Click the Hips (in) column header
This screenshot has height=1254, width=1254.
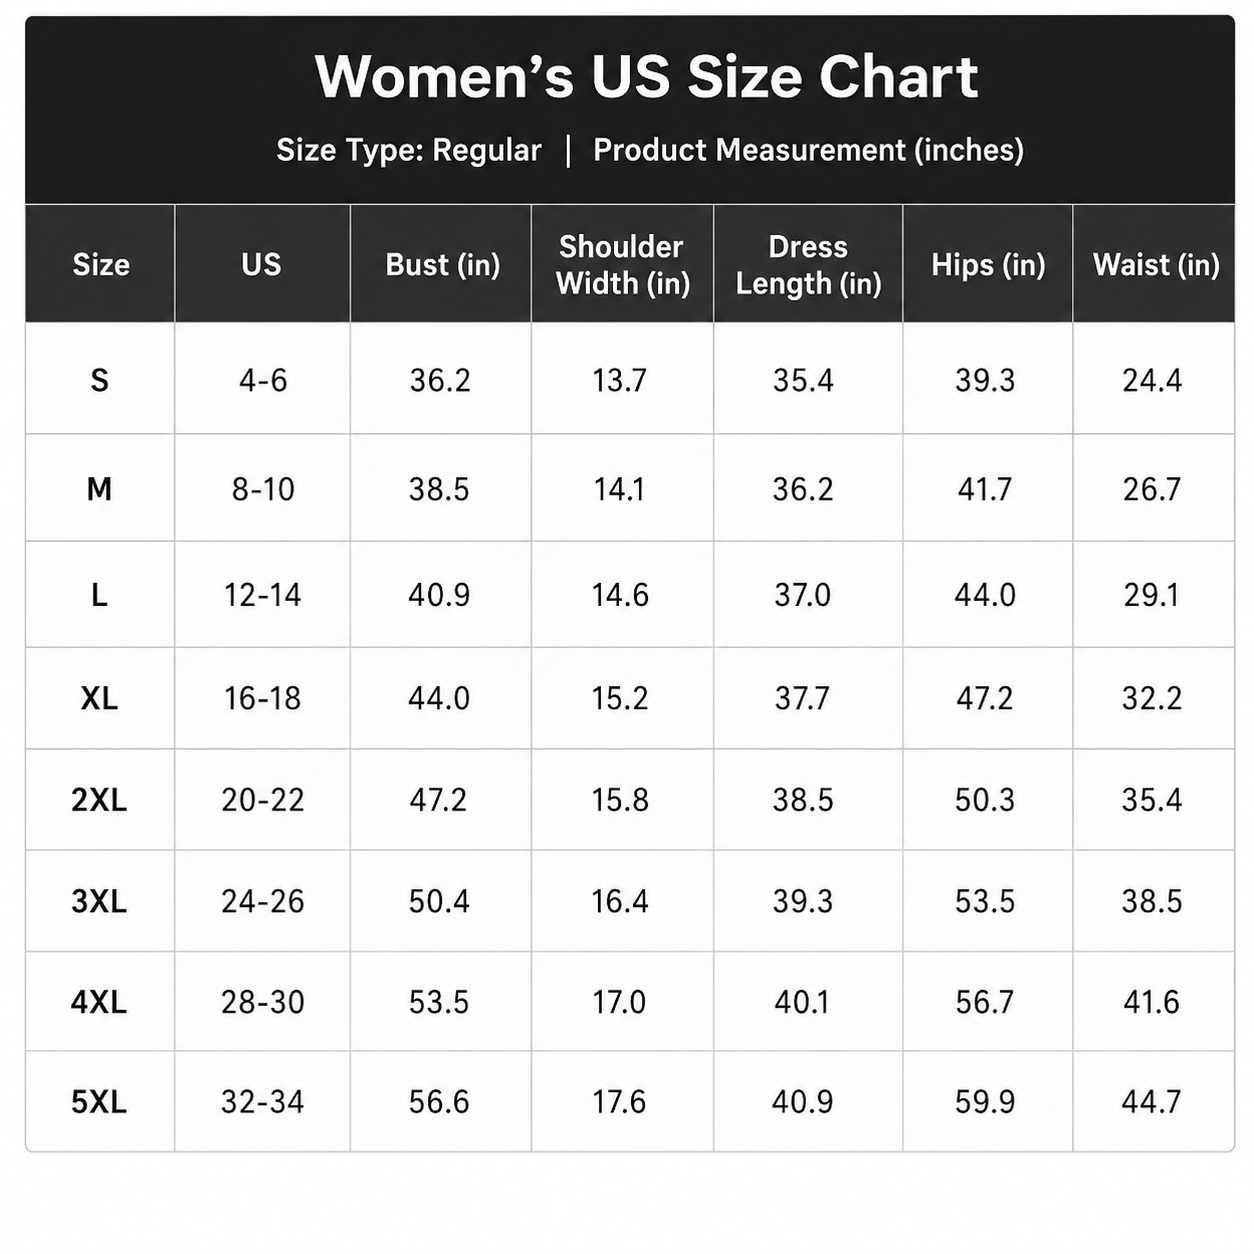988,265
